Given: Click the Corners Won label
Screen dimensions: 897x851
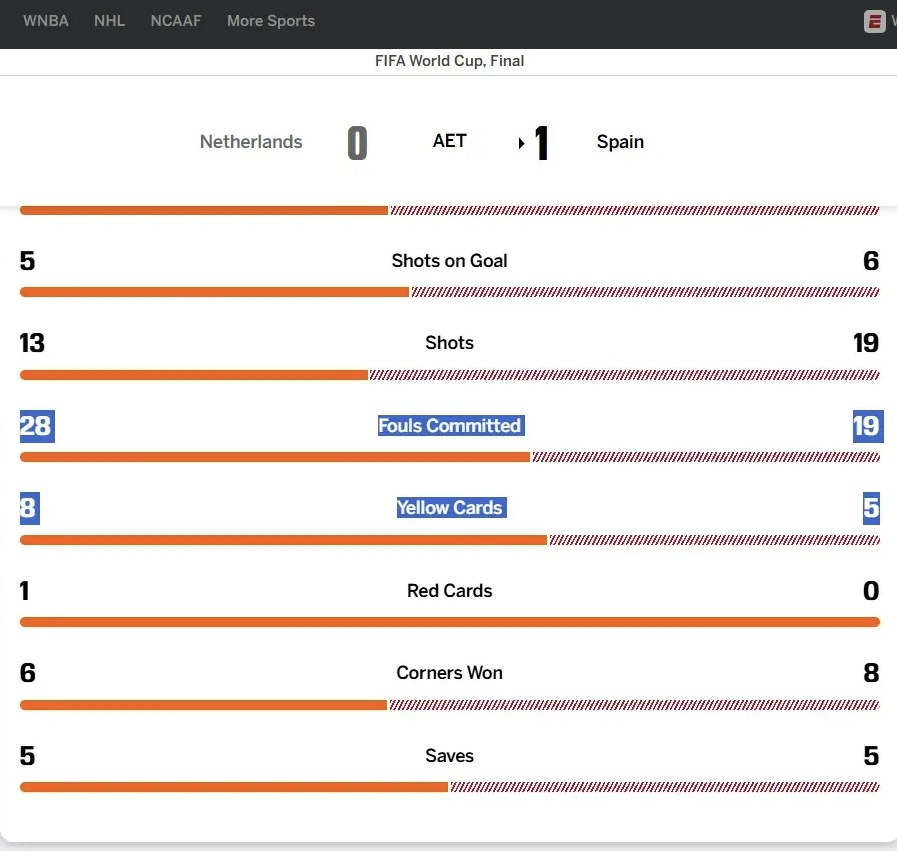Looking at the screenshot, I should pyautogui.click(x=449, y=673).
